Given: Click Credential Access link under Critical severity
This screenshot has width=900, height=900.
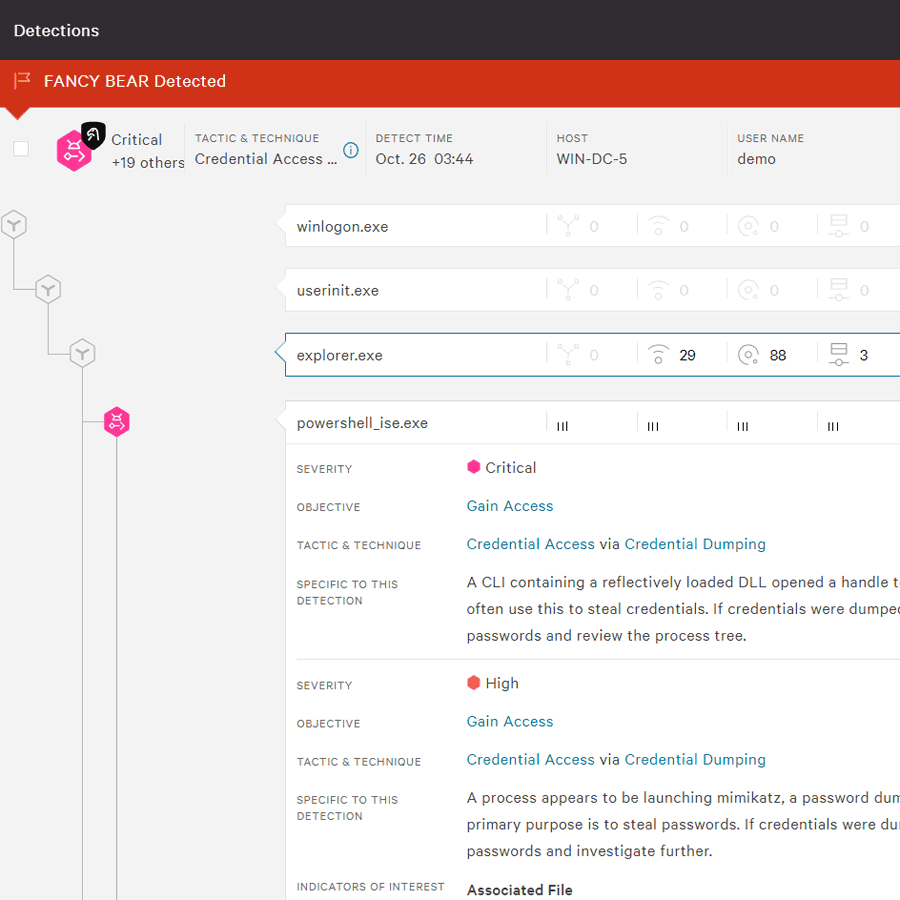Looking at the screenshot, I should click(x=530, y=544).
